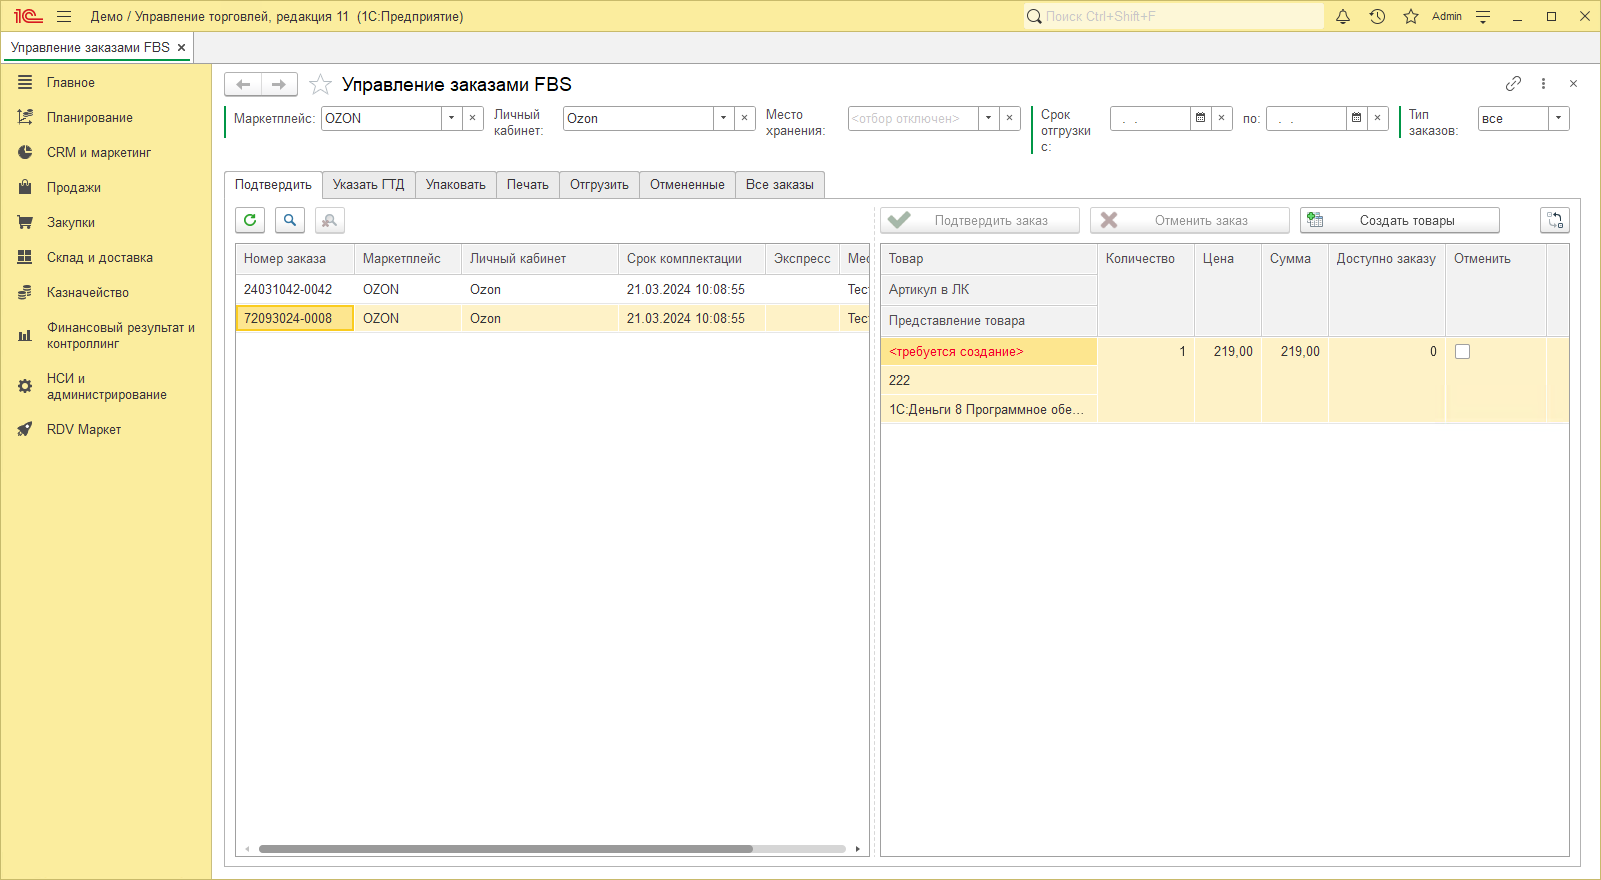Navigate back with the left arrow
The width and height of the screenshot is (1601, 880).
243,85
